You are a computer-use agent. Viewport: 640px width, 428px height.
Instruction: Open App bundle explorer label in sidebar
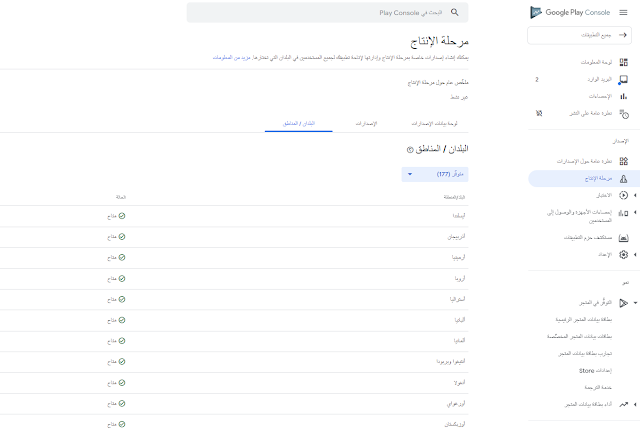coord(588,237)
